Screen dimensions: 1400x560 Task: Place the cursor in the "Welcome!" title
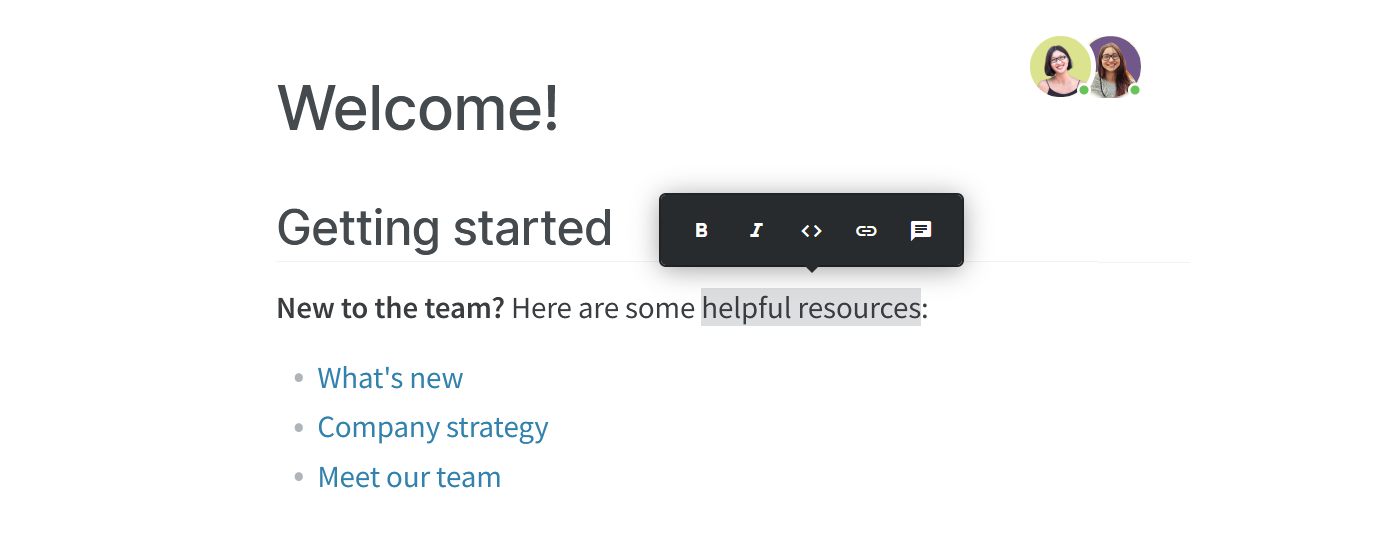click(x=417, y=107)
